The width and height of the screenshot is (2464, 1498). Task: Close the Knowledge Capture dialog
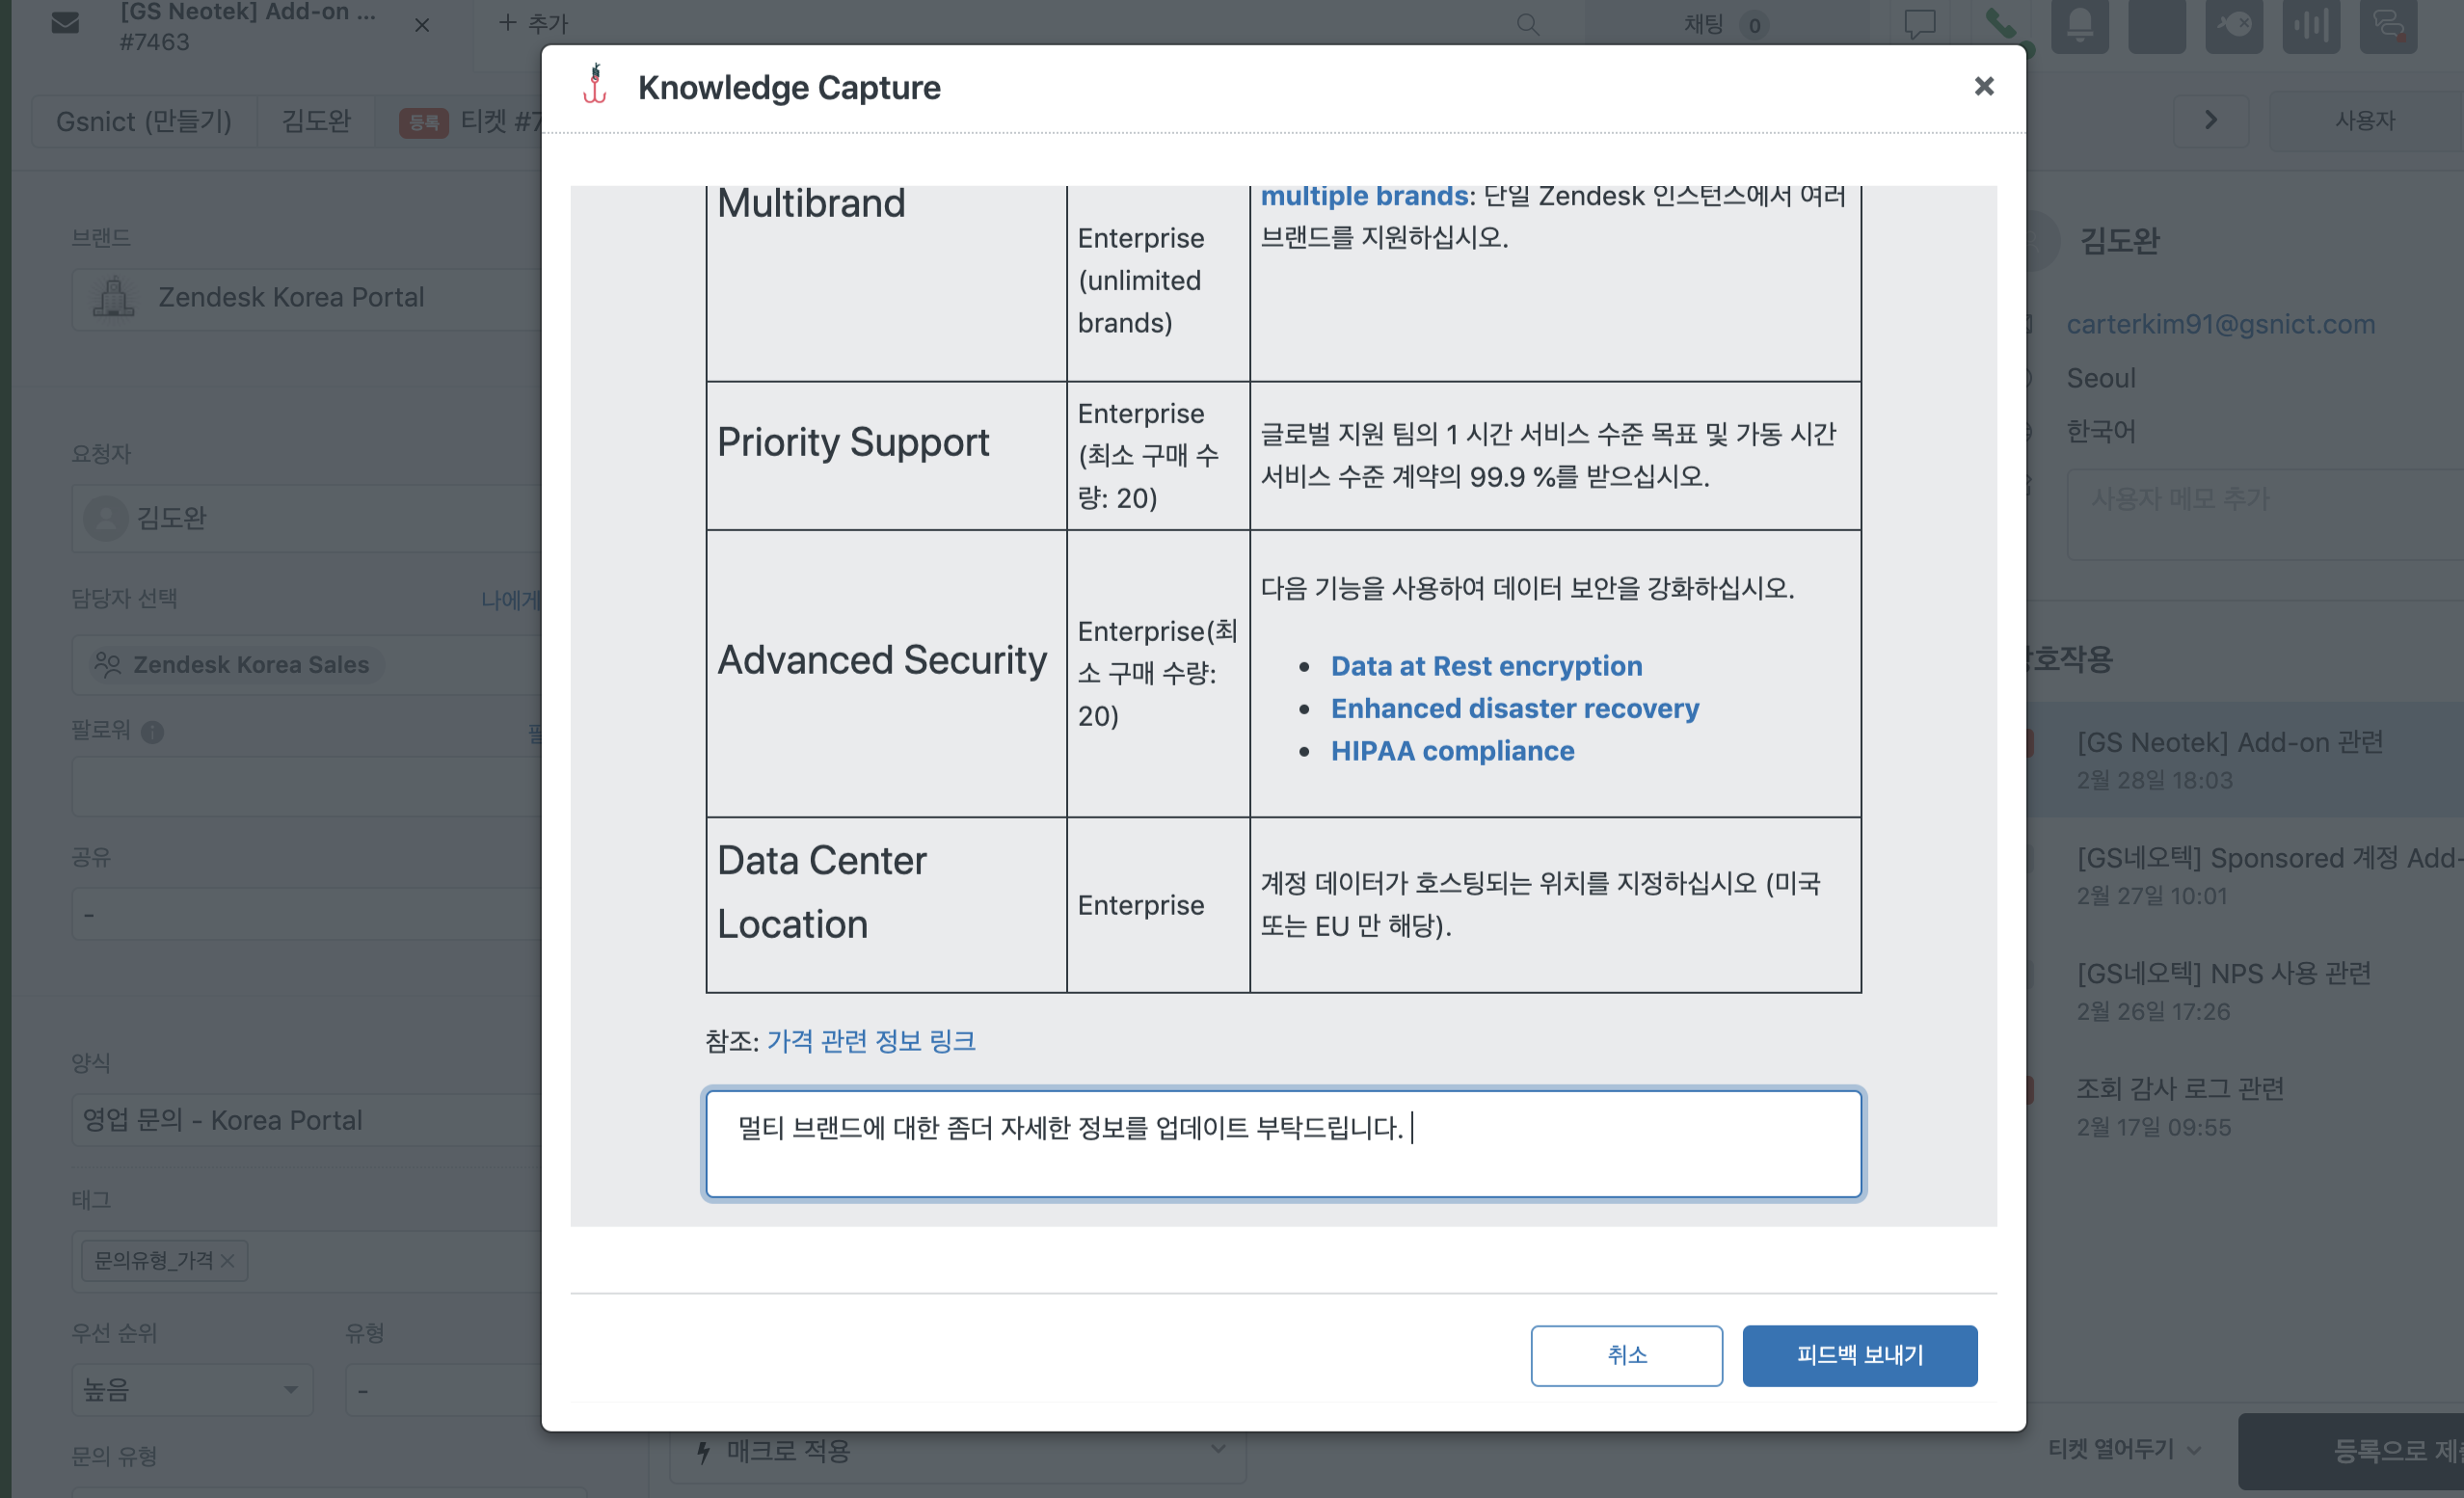coord(1984,87)
